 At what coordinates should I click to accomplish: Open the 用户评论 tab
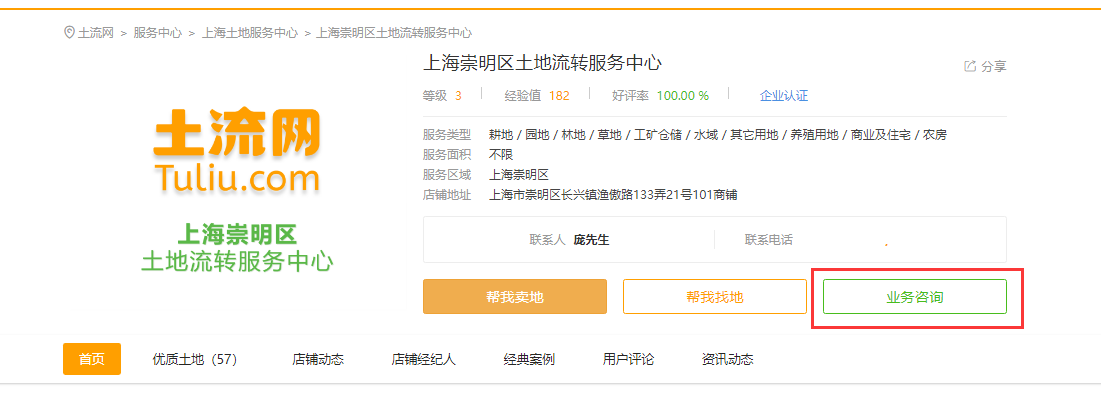(x=628, y=359)
